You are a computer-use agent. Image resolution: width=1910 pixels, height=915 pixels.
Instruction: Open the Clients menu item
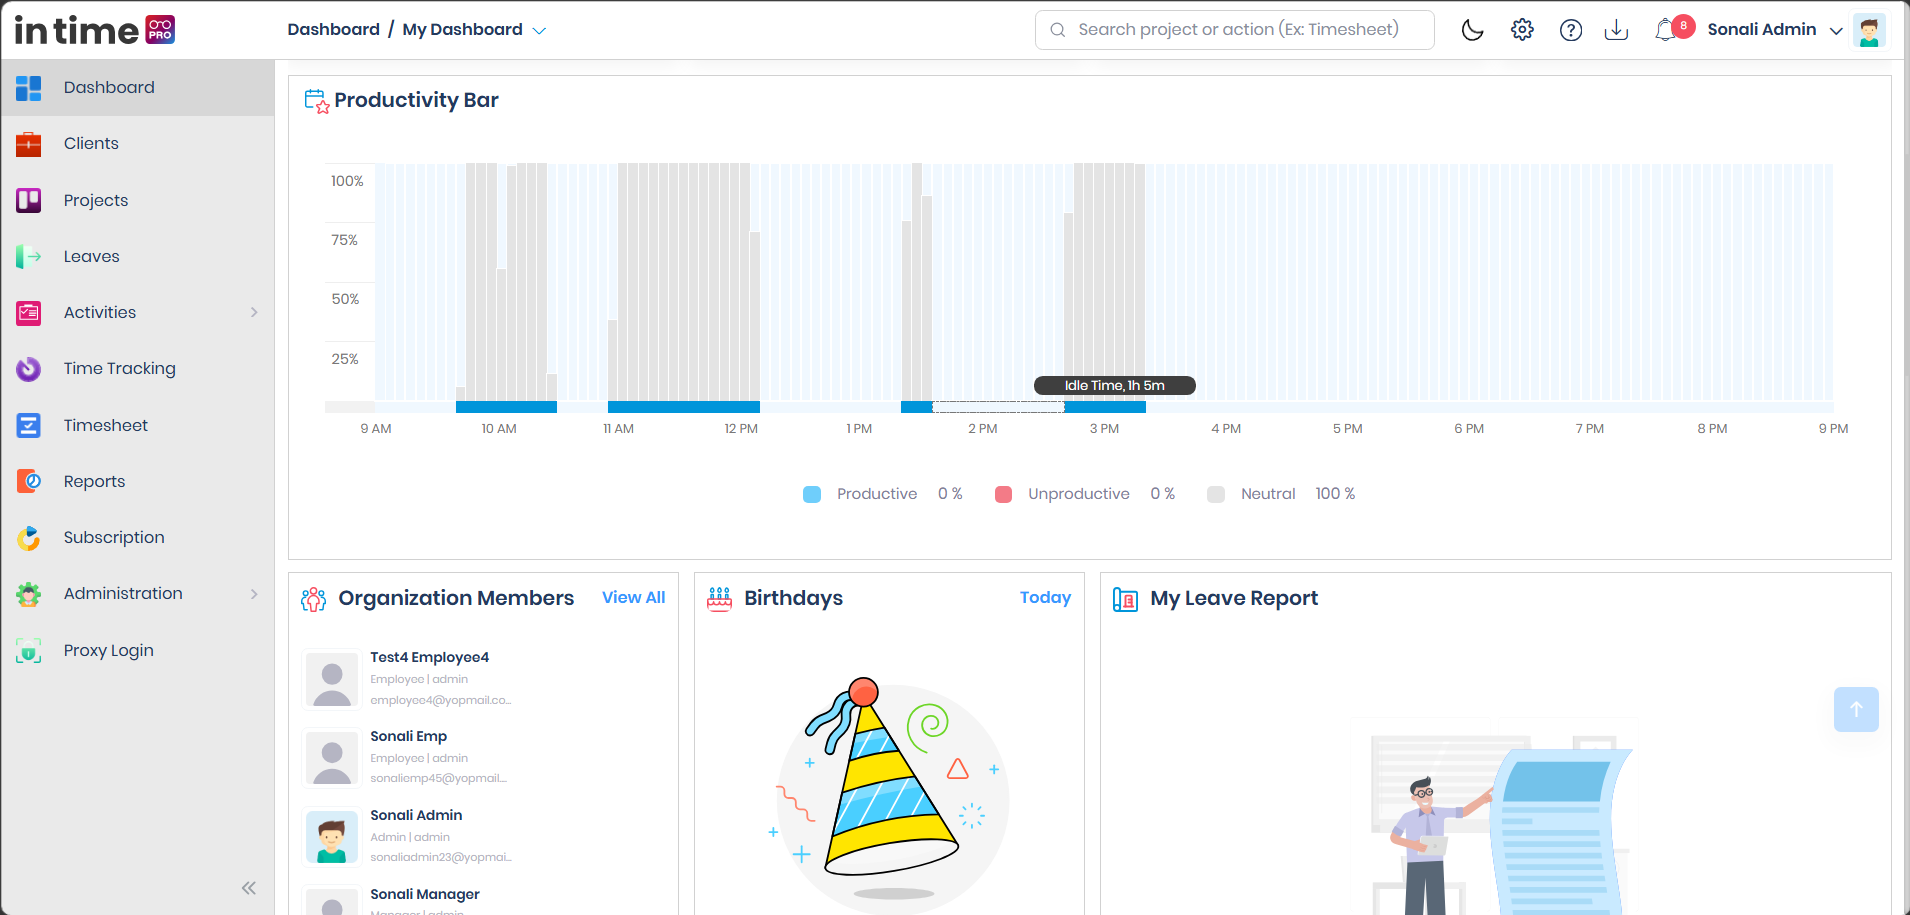[138, 144]
